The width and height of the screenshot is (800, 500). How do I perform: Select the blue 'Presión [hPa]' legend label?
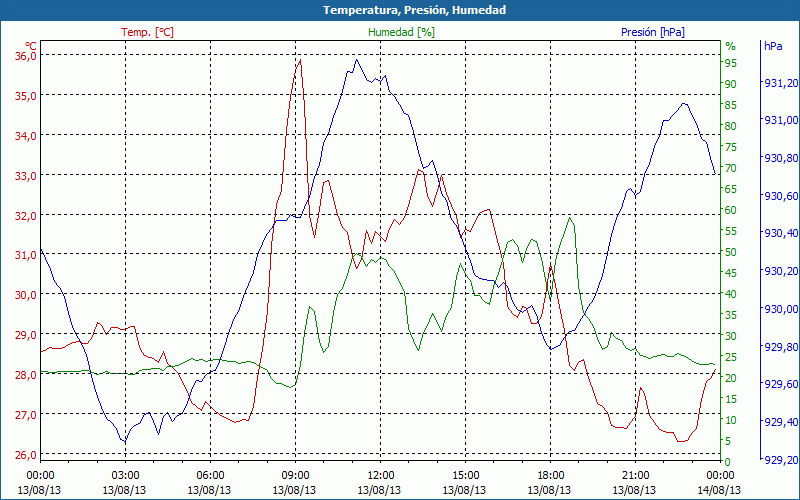pos(653,32)
